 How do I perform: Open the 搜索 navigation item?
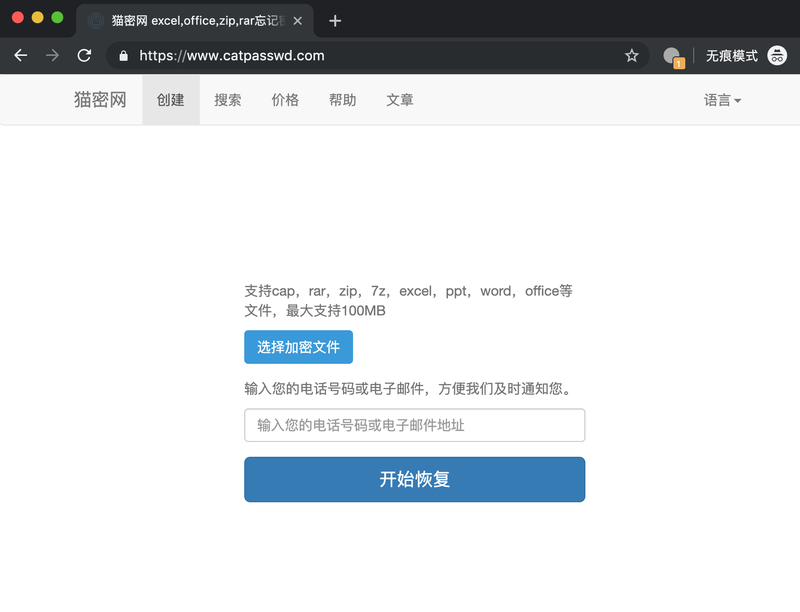point(227,99)
